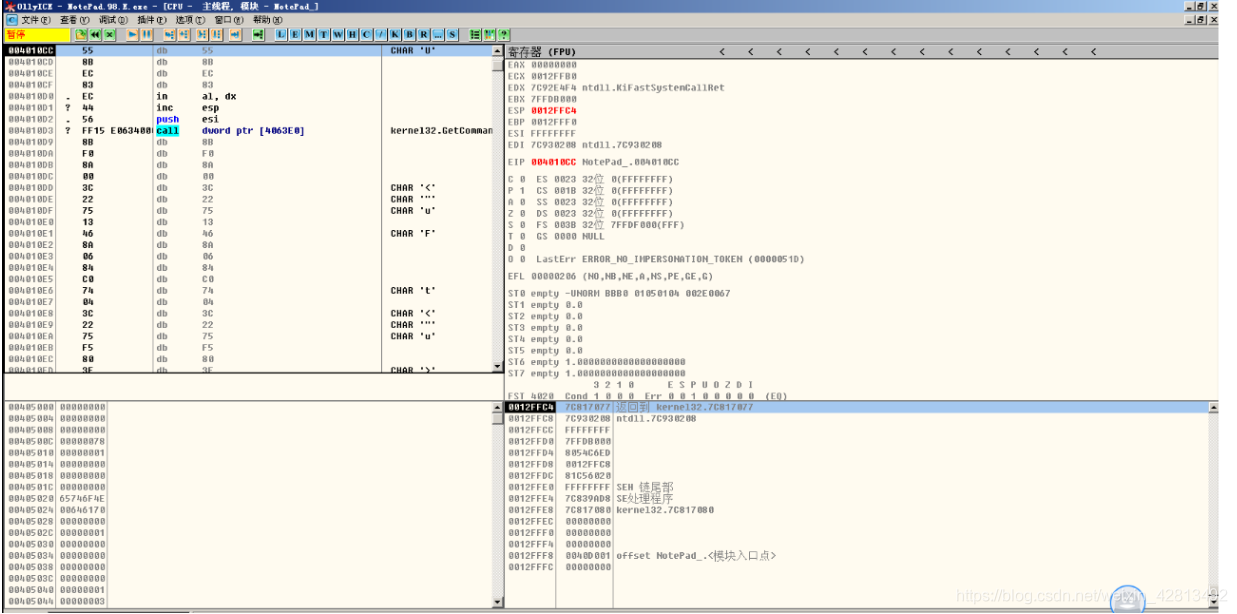This screenshot has width=1237, height=614.
Task: Open Patches window with slash button
Action: 381,34
